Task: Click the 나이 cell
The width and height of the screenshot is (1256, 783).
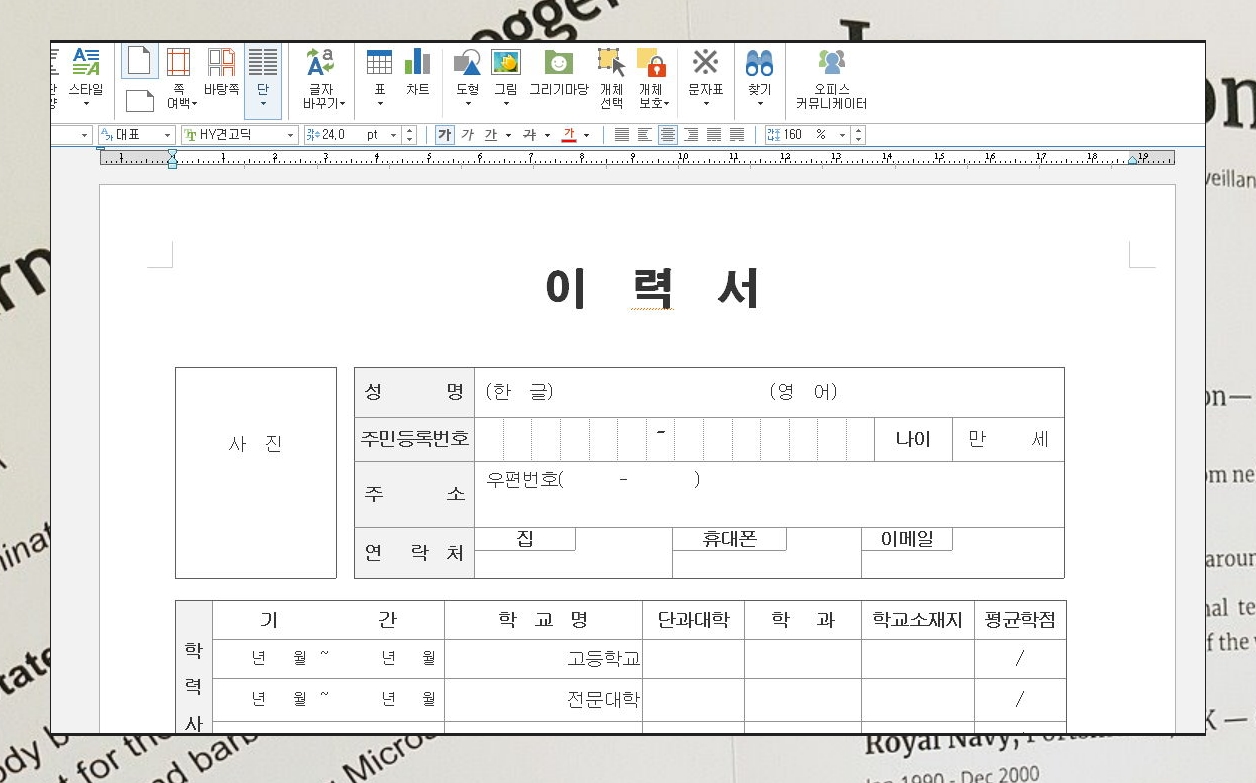Action: click(913, 439)
